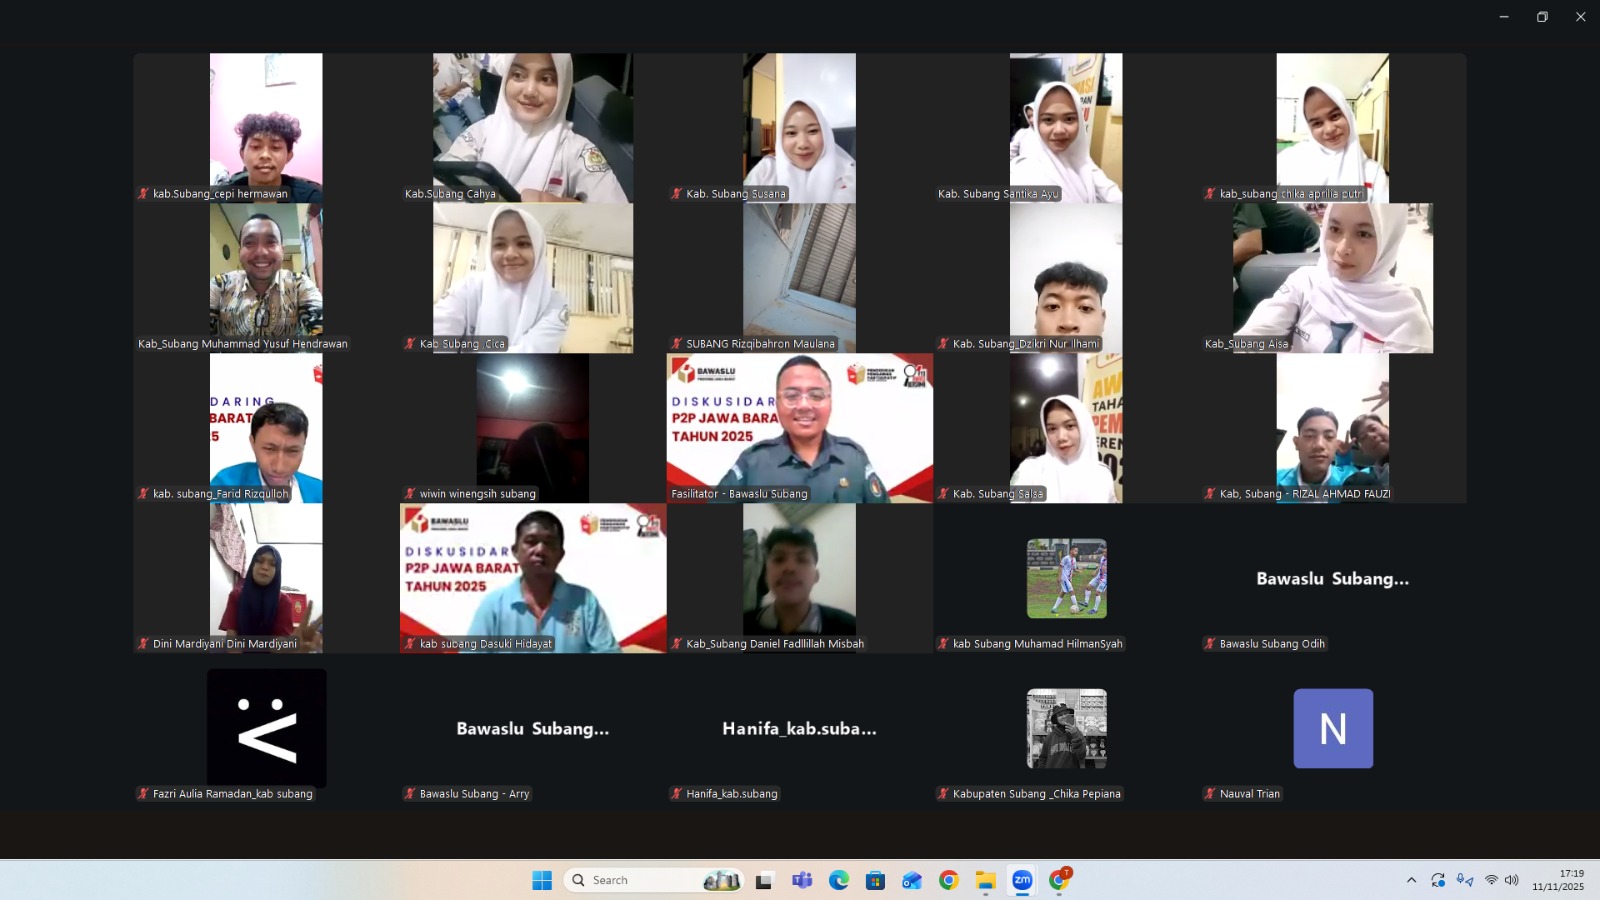Click Fazri Aulia Ramadan's participant tile
The width and height of the screenshot is (1600, 900).
[267, 729]
